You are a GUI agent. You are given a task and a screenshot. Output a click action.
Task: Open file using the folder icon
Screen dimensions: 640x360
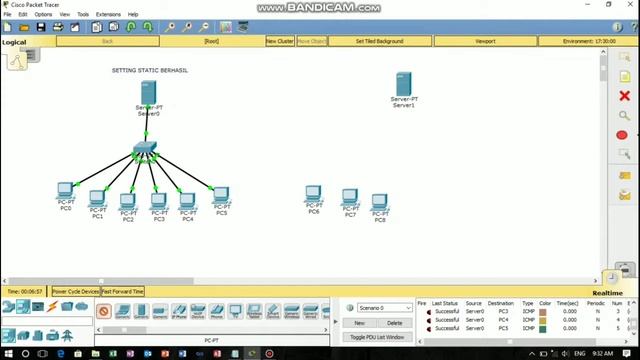(24, 27)
